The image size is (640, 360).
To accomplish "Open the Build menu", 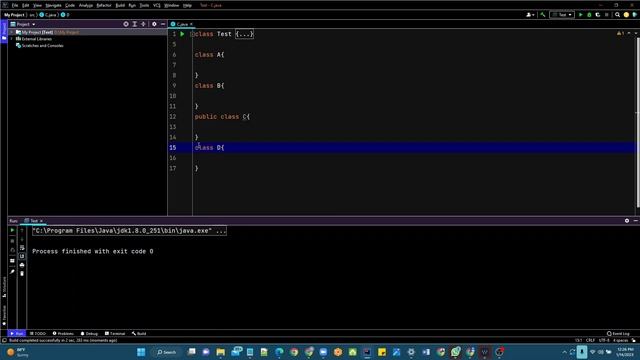I will tap(120, 5).
